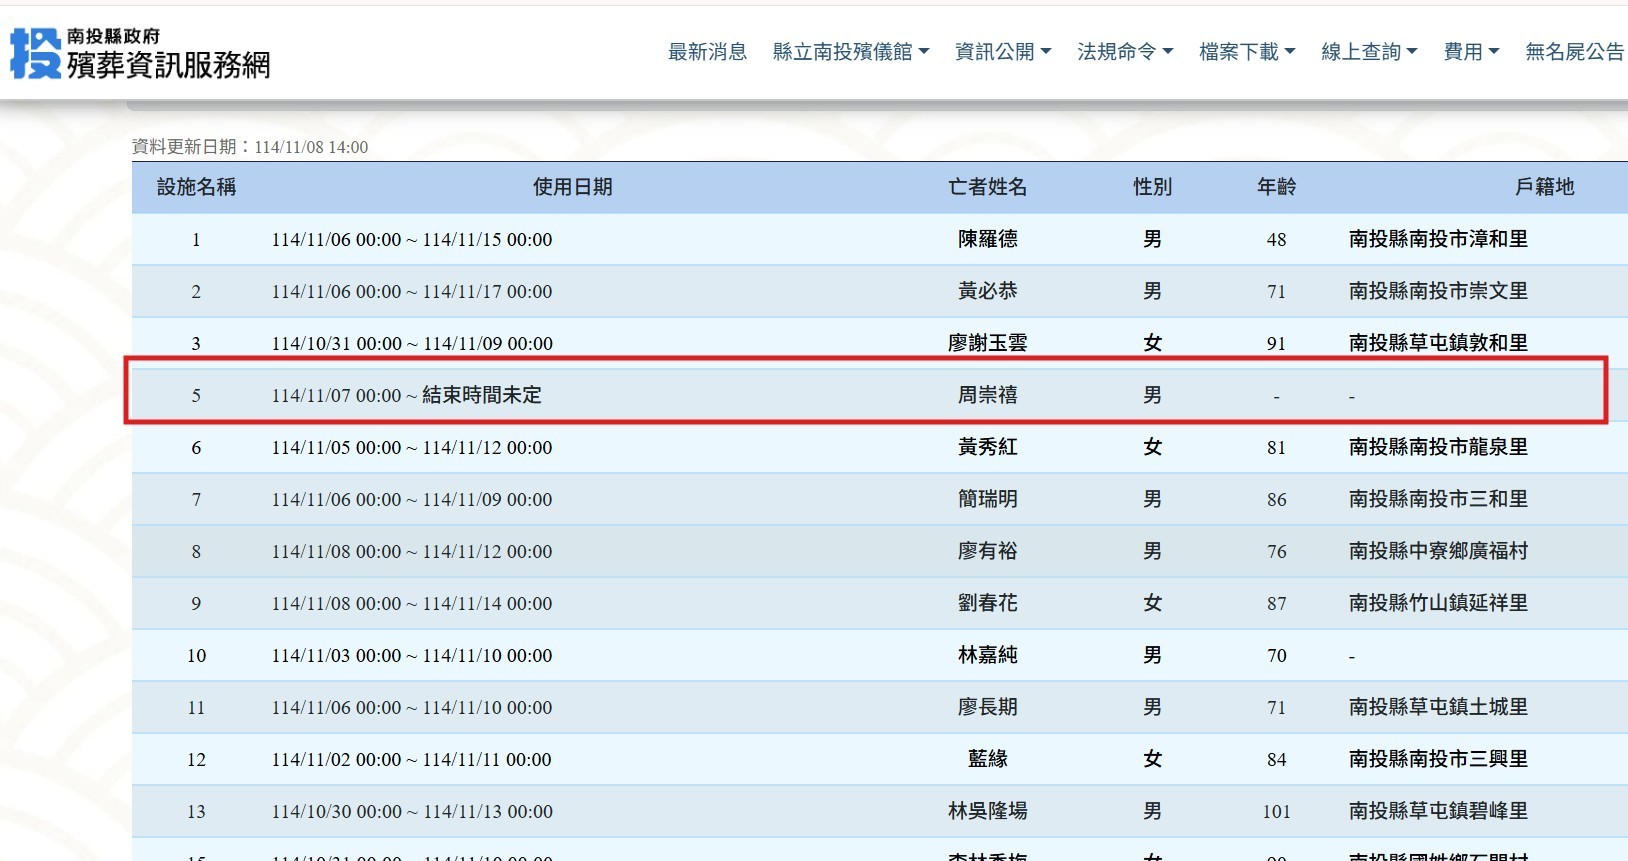
Task: Open the 法規命令 dropdown
Action: (1124, 52)
